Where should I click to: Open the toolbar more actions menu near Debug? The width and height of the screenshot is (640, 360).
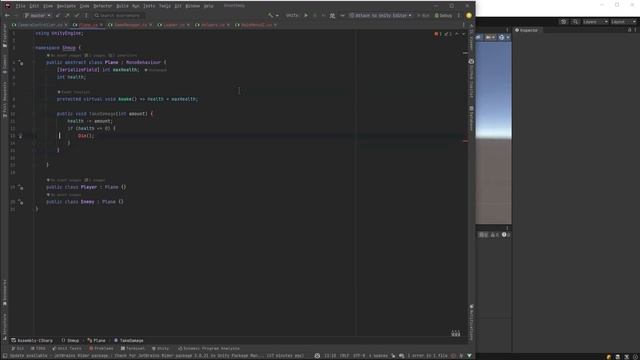click(459, 16)
